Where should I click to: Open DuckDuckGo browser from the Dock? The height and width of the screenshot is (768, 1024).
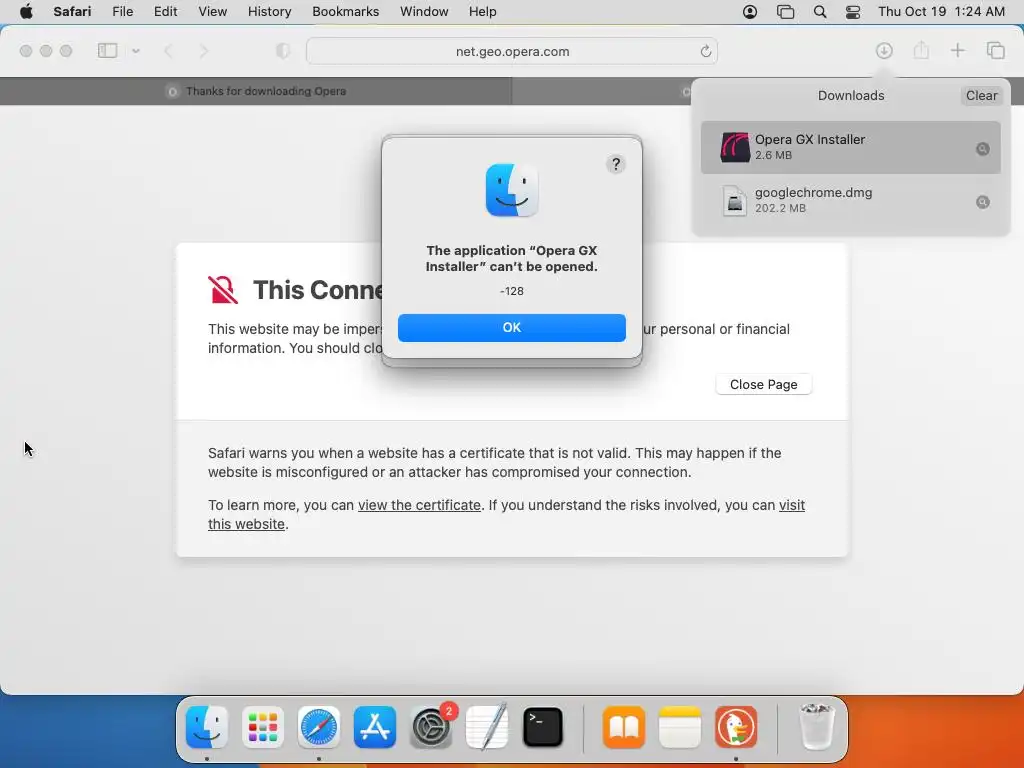736,727
